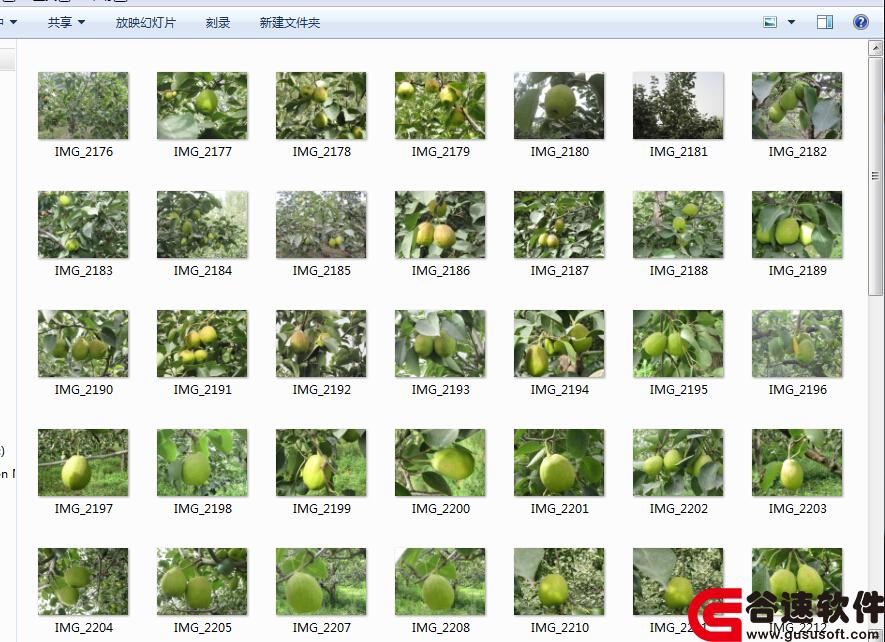Click the file name text IMG_2190
The image size is (885, 642).
pyautogui.click(x=84, y=390)
